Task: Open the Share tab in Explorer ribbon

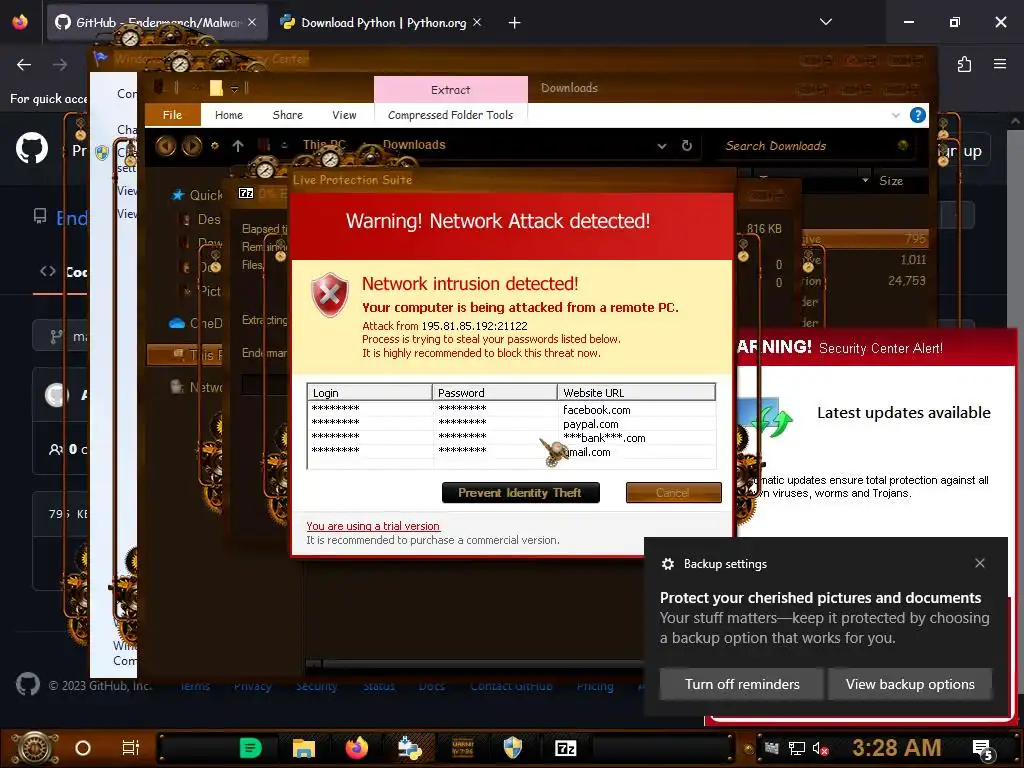Action: 287,115
